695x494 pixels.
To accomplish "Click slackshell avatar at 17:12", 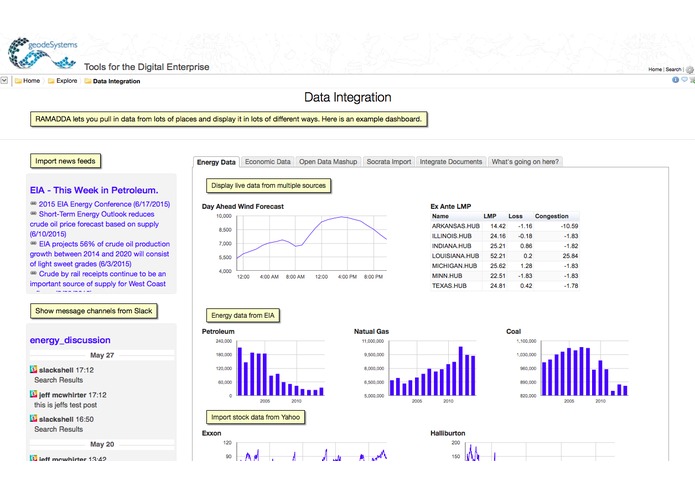I will tap(33, 369).
